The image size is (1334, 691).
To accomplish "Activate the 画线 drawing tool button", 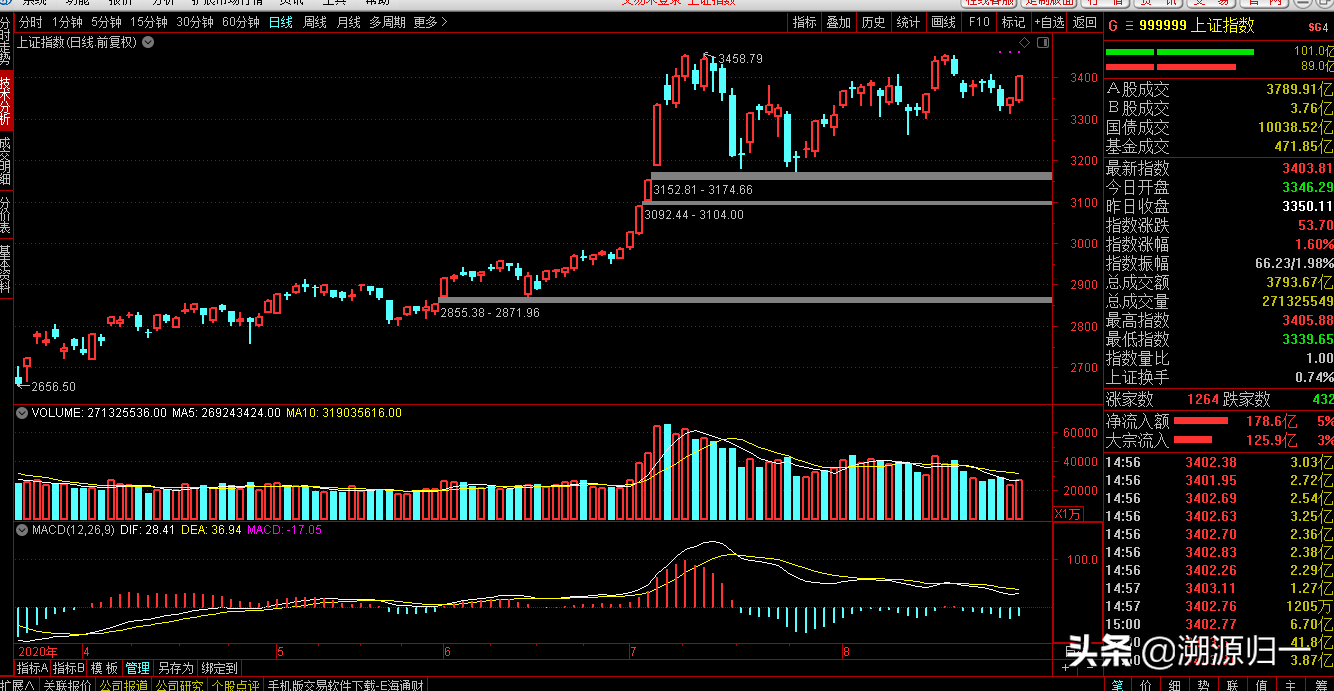I will click(x=943, y=22).
